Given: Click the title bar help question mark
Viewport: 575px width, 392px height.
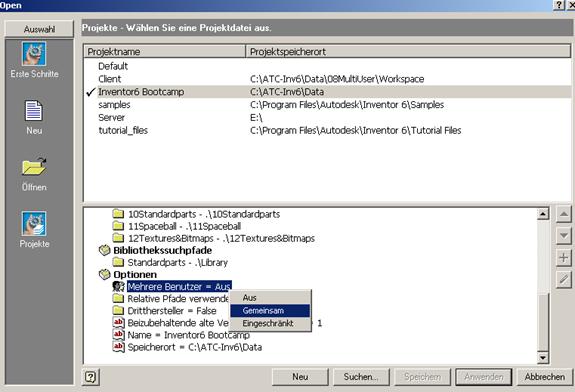Looking at the screenshot, I should (558, 5).
